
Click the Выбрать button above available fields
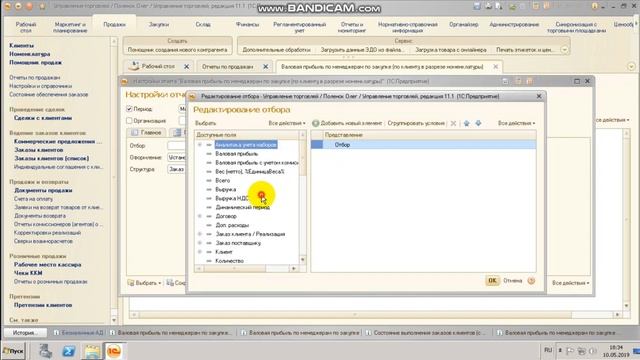click(205, 123)
